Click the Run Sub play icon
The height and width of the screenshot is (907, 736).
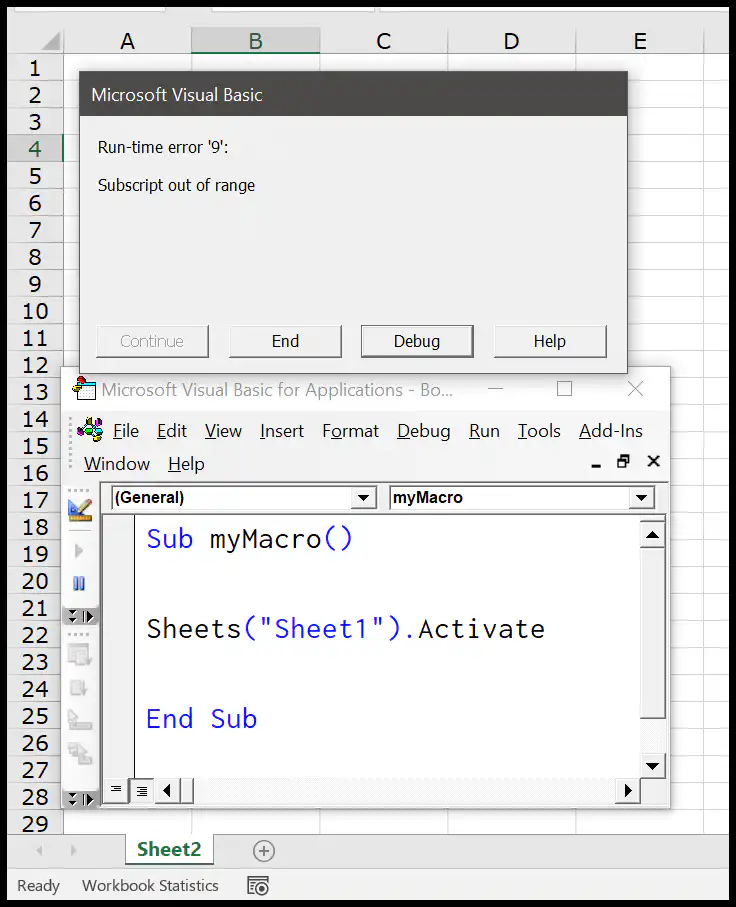(x=79, y=551)
